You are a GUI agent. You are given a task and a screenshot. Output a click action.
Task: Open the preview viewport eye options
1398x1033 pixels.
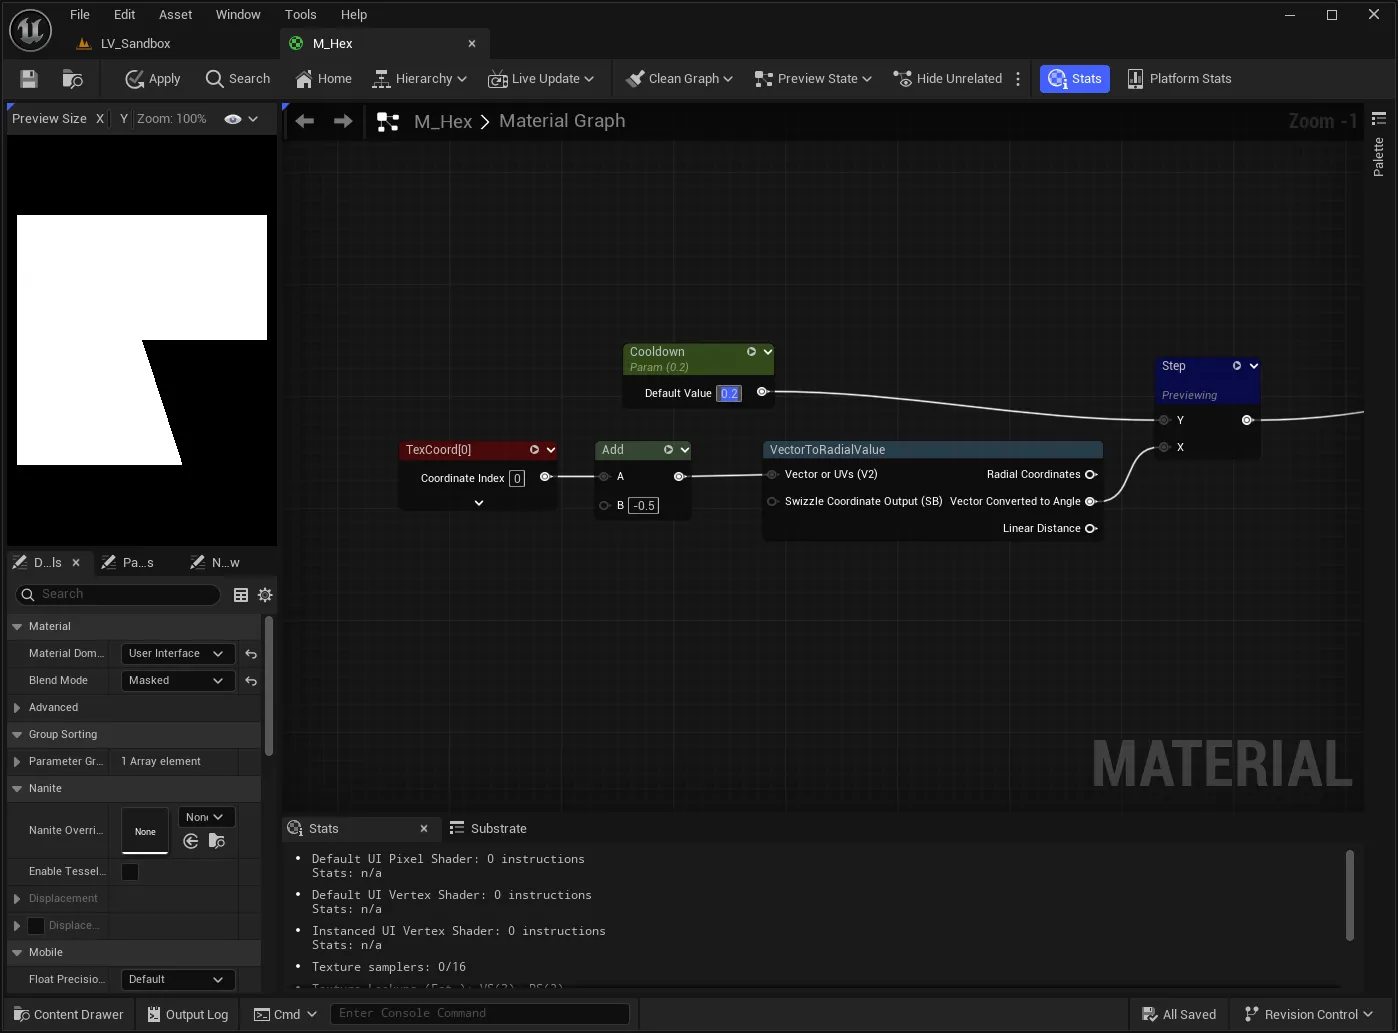coord(241,119)
